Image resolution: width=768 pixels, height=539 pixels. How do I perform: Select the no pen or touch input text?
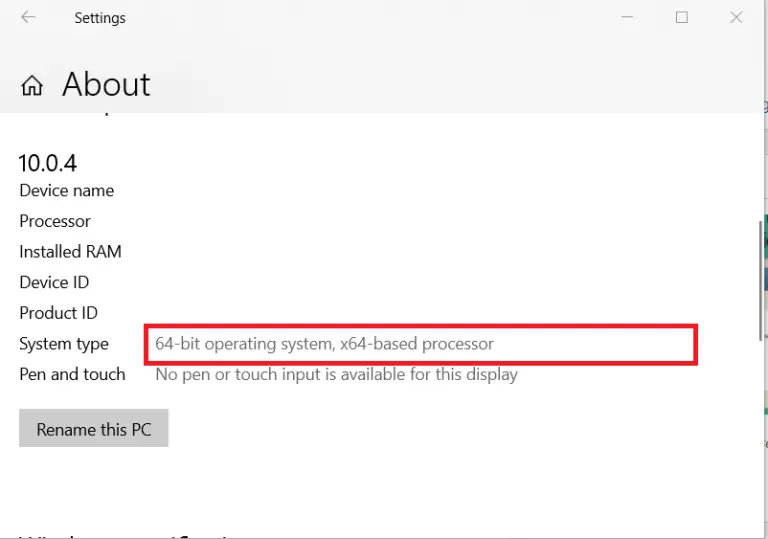(x=336, y=375)
